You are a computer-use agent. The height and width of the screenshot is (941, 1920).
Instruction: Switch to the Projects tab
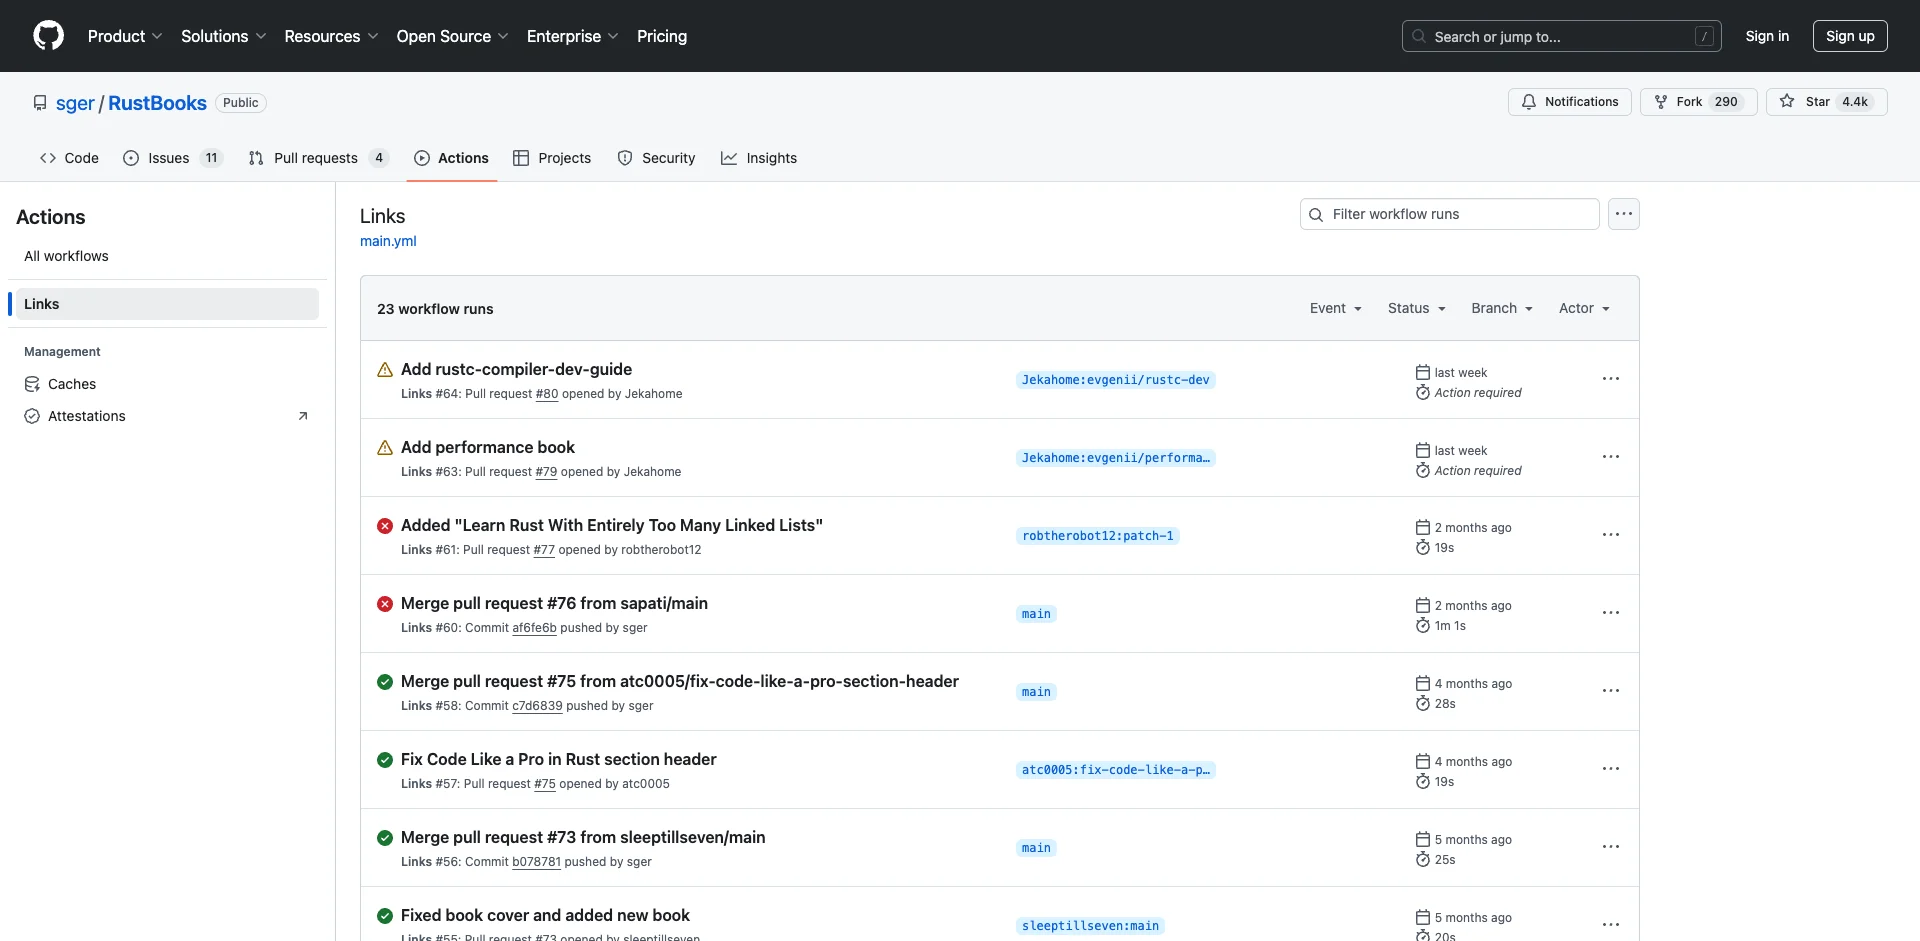coord(552,158)
